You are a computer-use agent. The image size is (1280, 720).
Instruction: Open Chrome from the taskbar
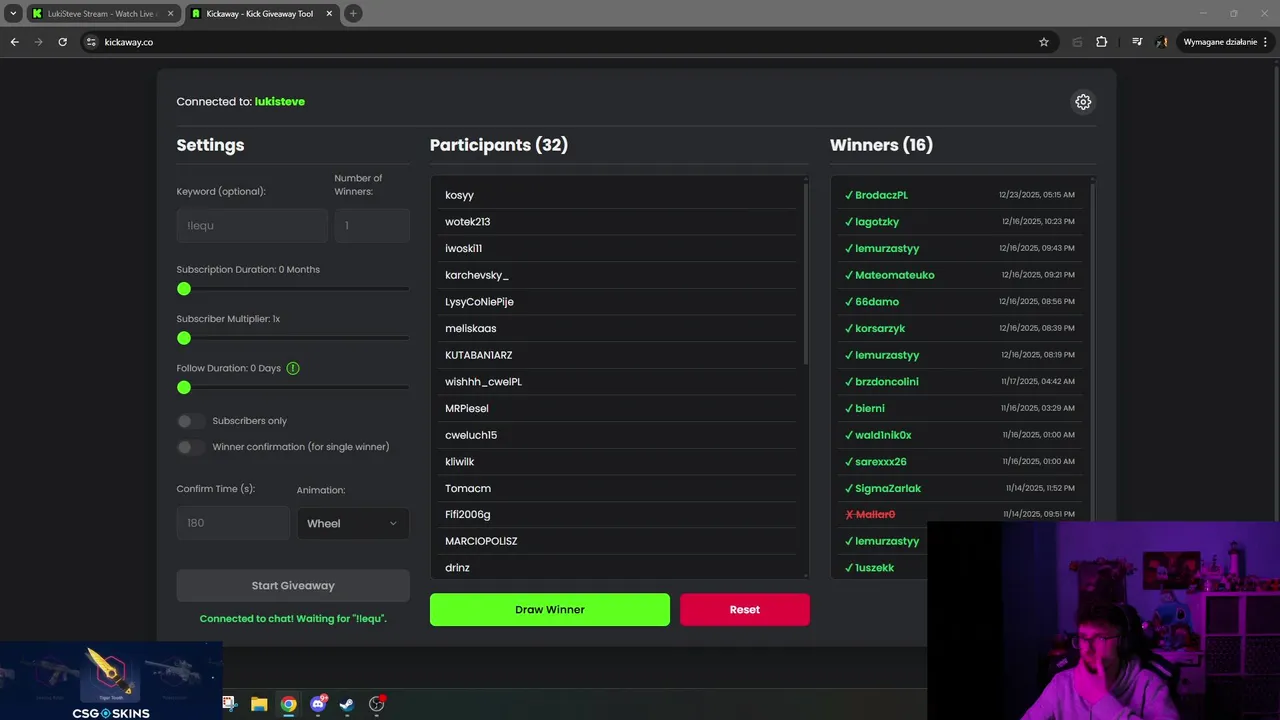288,704
